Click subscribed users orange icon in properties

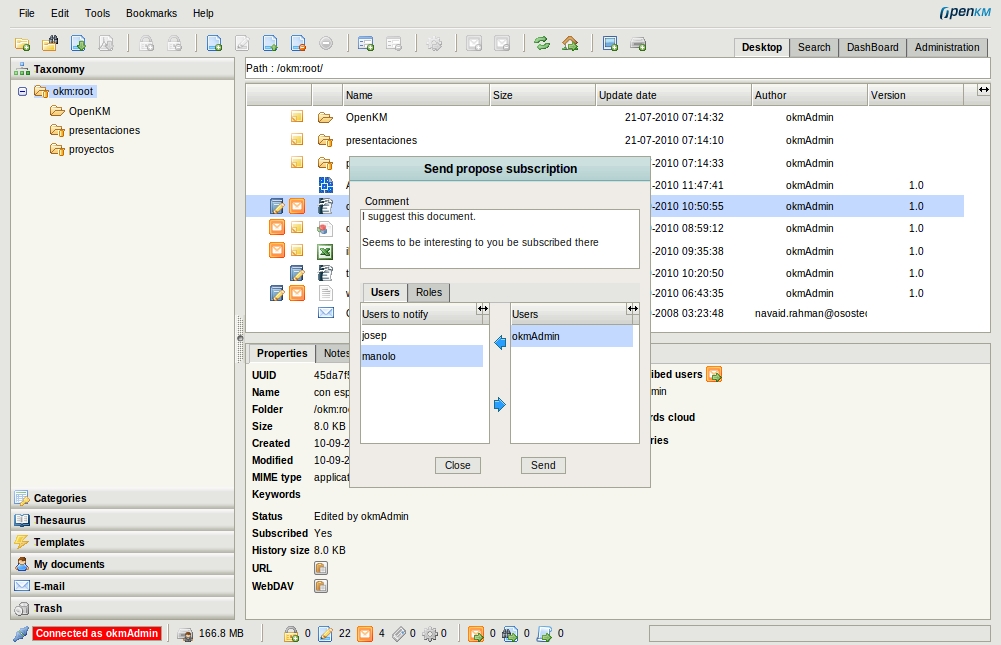[x=714, y=374]
